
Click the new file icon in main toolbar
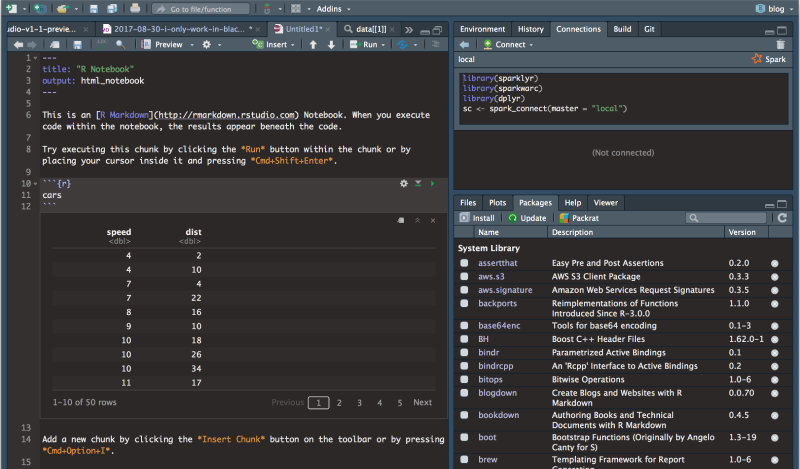[x=11, y=9]
